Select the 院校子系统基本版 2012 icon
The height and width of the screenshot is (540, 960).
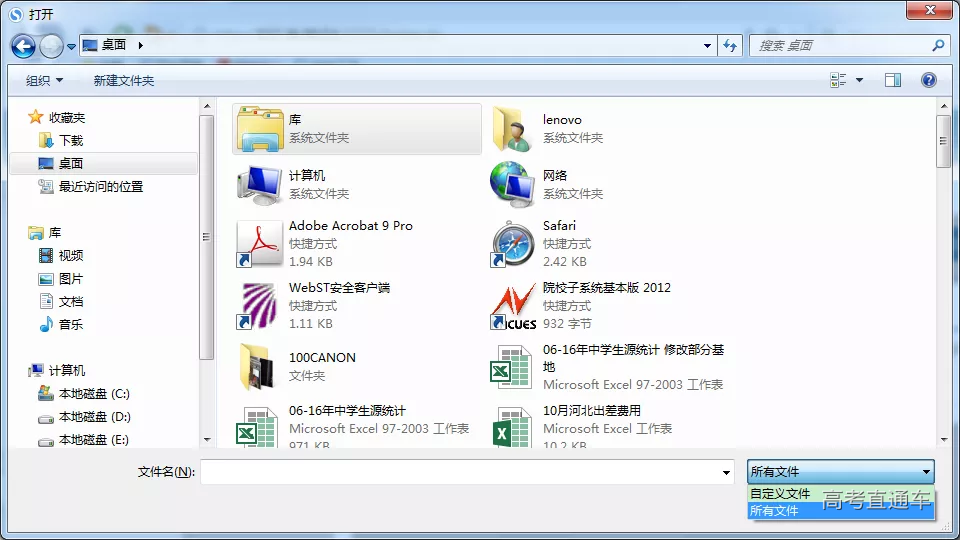click(513, 306)
